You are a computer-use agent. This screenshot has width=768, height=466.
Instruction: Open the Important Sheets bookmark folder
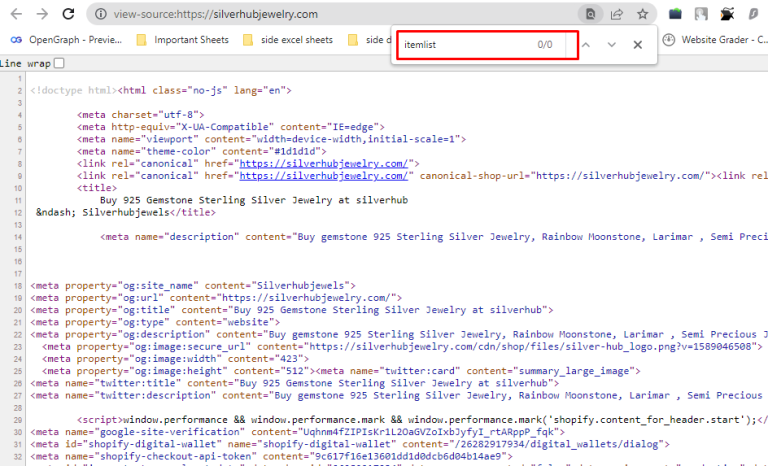183,40
